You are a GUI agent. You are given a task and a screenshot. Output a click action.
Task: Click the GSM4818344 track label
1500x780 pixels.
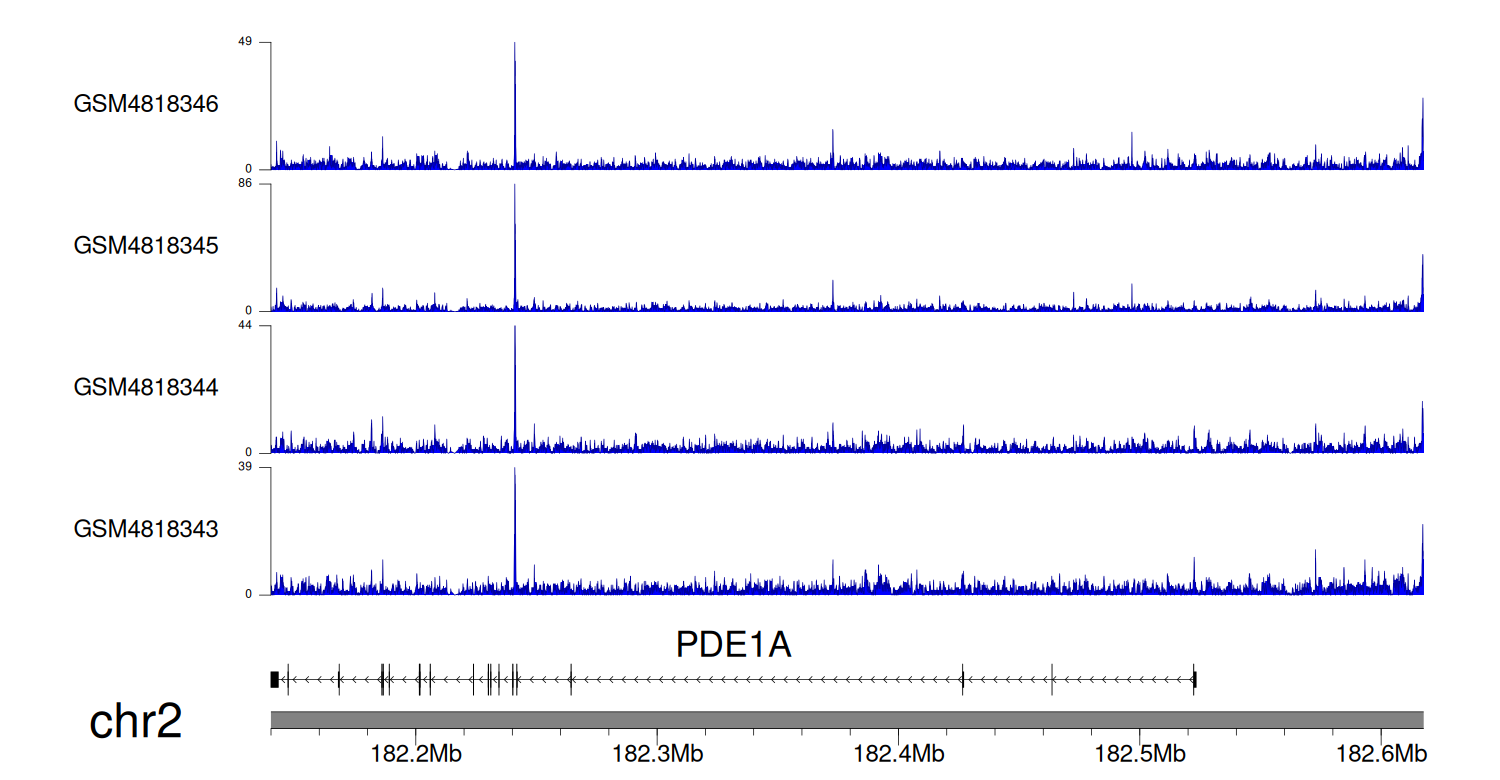[146, 387]
